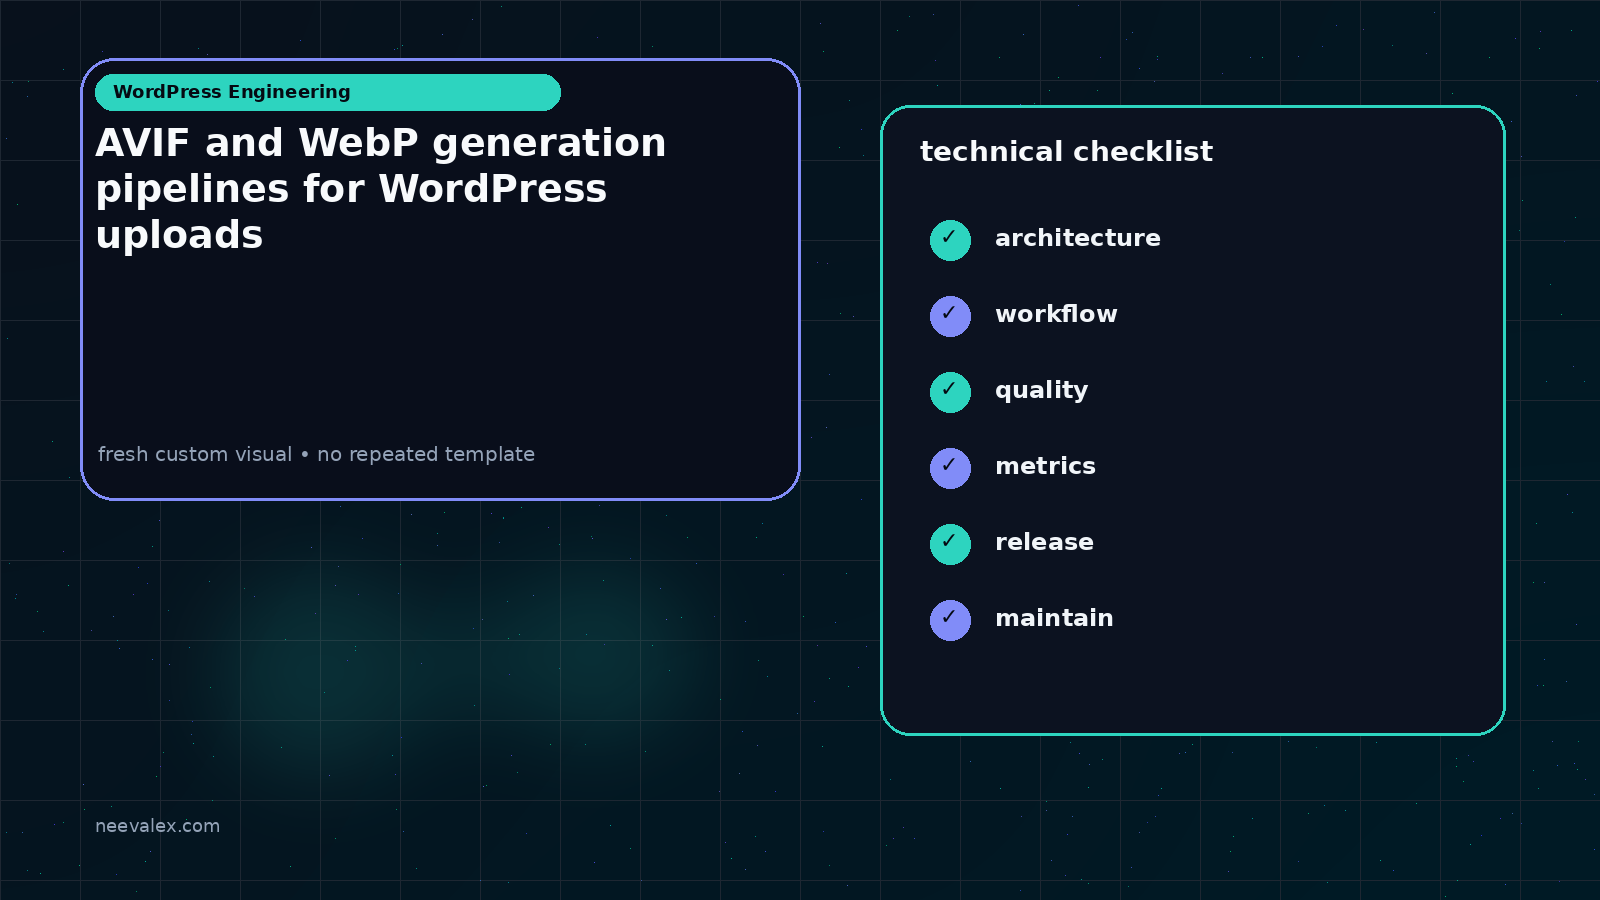
Task: Click the 'fresh custom visual' caption text
Action: click(316, 454)
